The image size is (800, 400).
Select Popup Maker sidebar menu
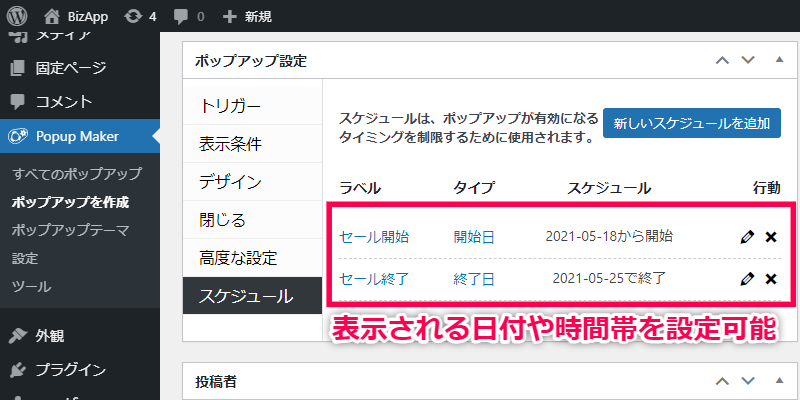pyautogui.click(x=80, y=136)
